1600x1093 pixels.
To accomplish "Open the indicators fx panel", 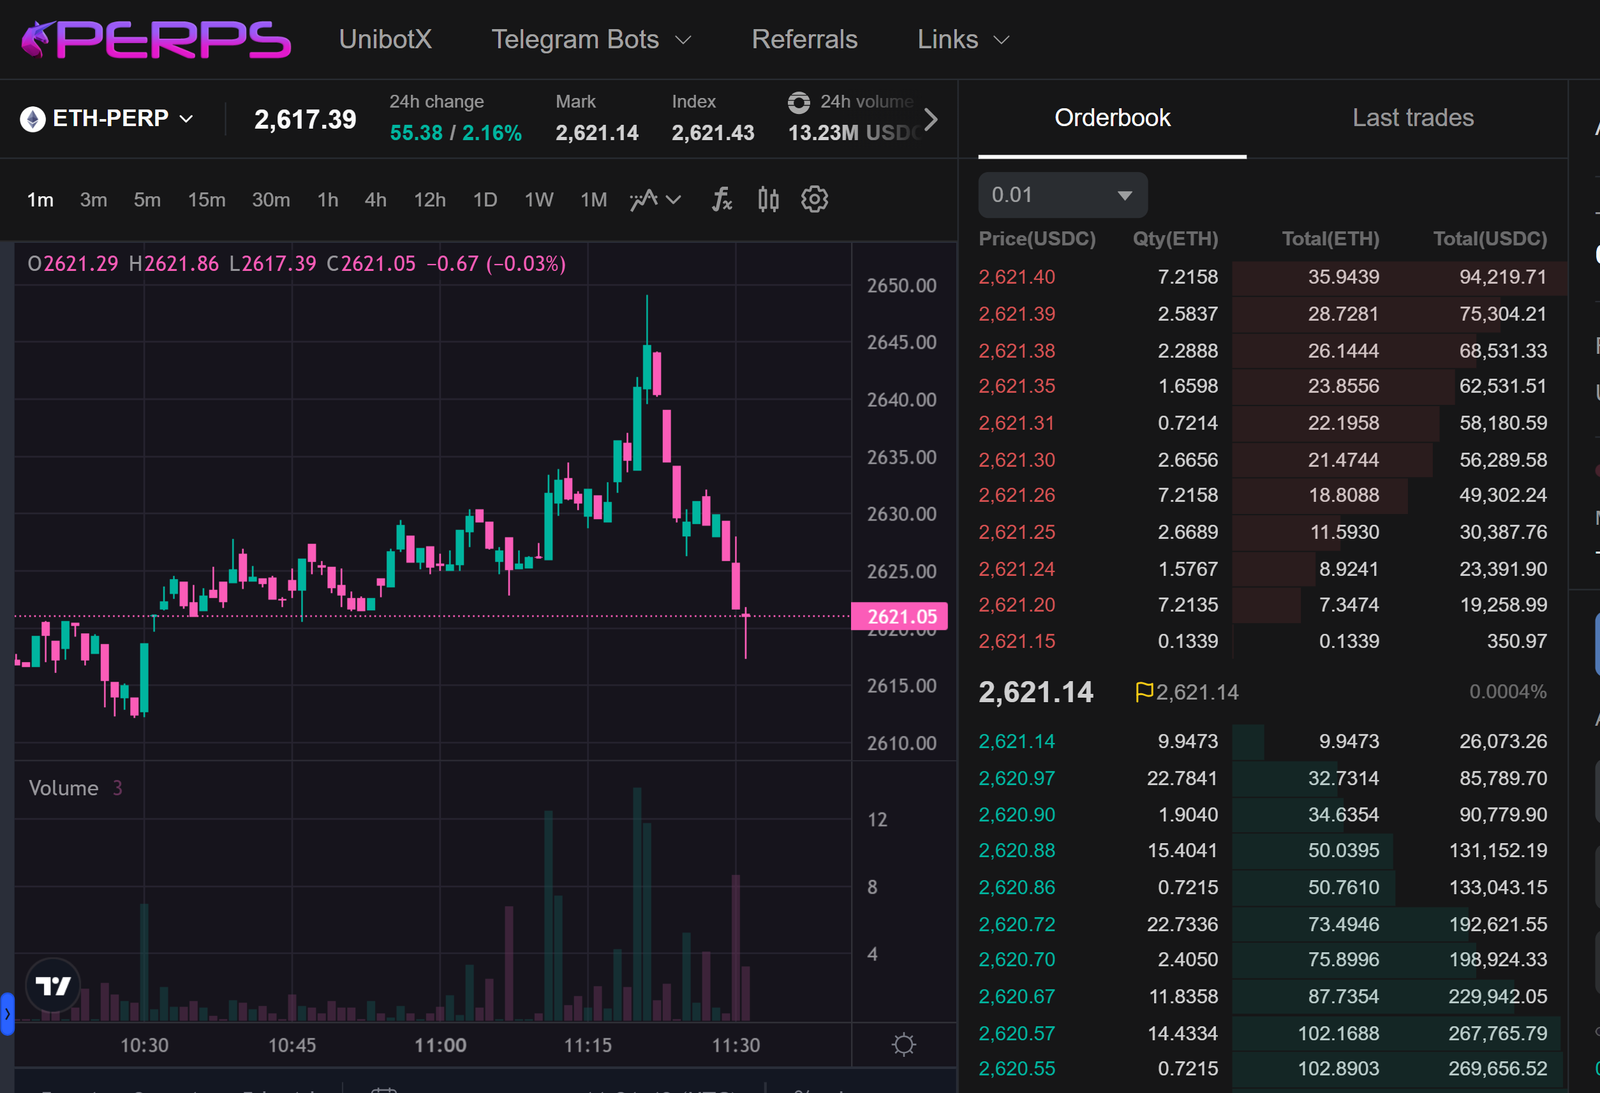I will coord(722,199).
